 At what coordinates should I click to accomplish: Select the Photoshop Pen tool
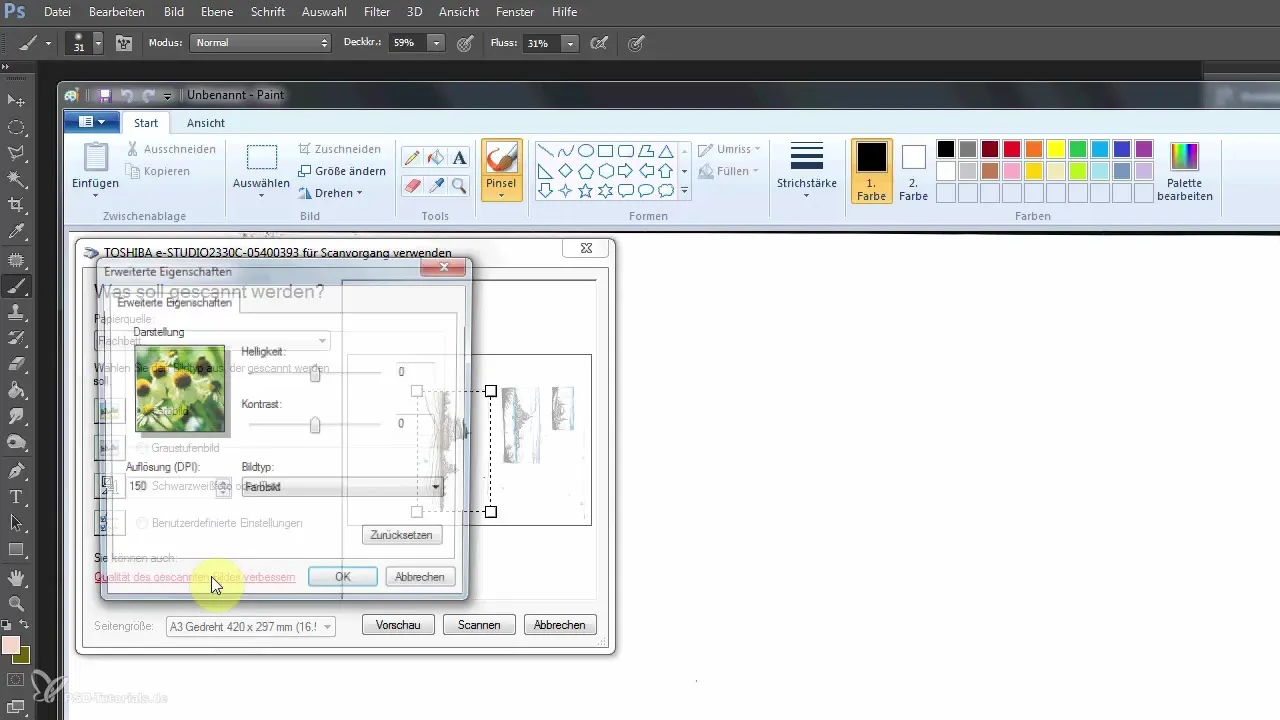[x=16, y=470]
